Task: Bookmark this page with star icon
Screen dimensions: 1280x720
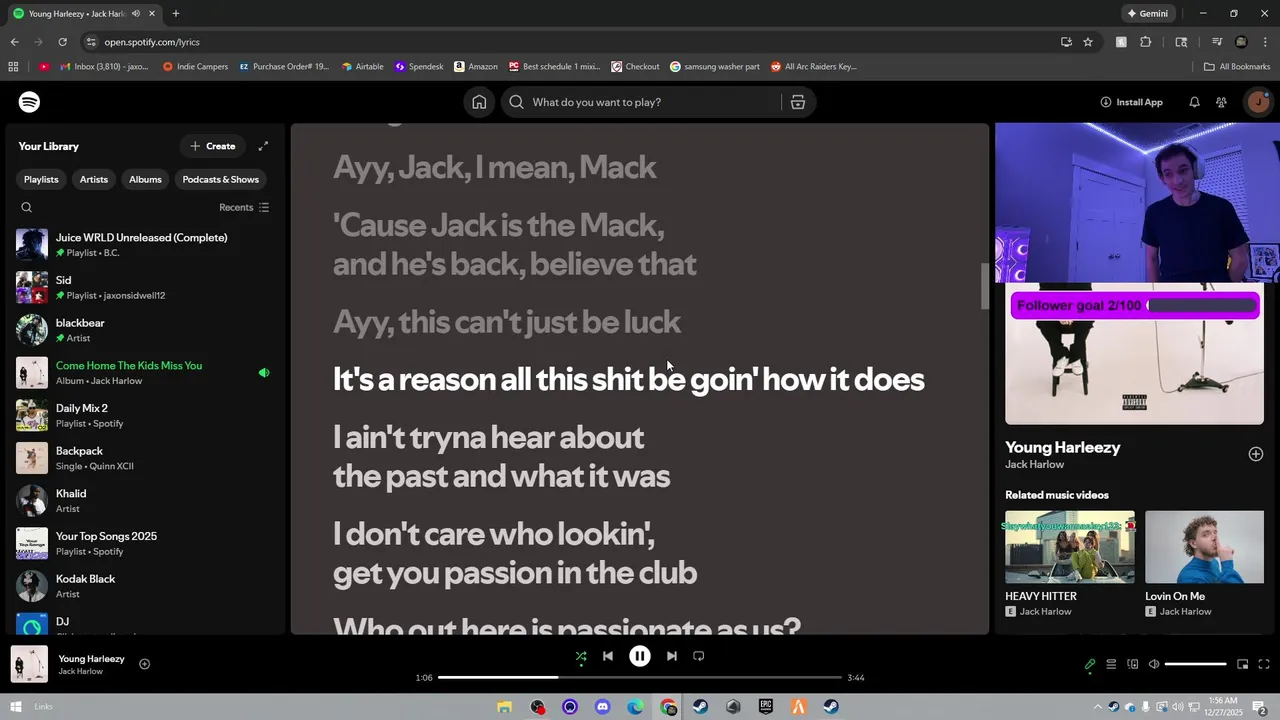Action: (x=1088, y=42)
